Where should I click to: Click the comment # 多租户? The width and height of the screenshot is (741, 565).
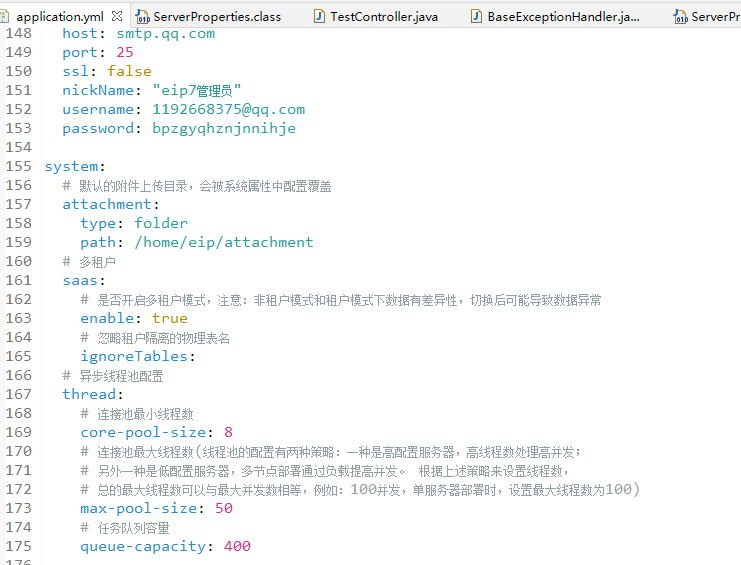[x=89, y=262]
